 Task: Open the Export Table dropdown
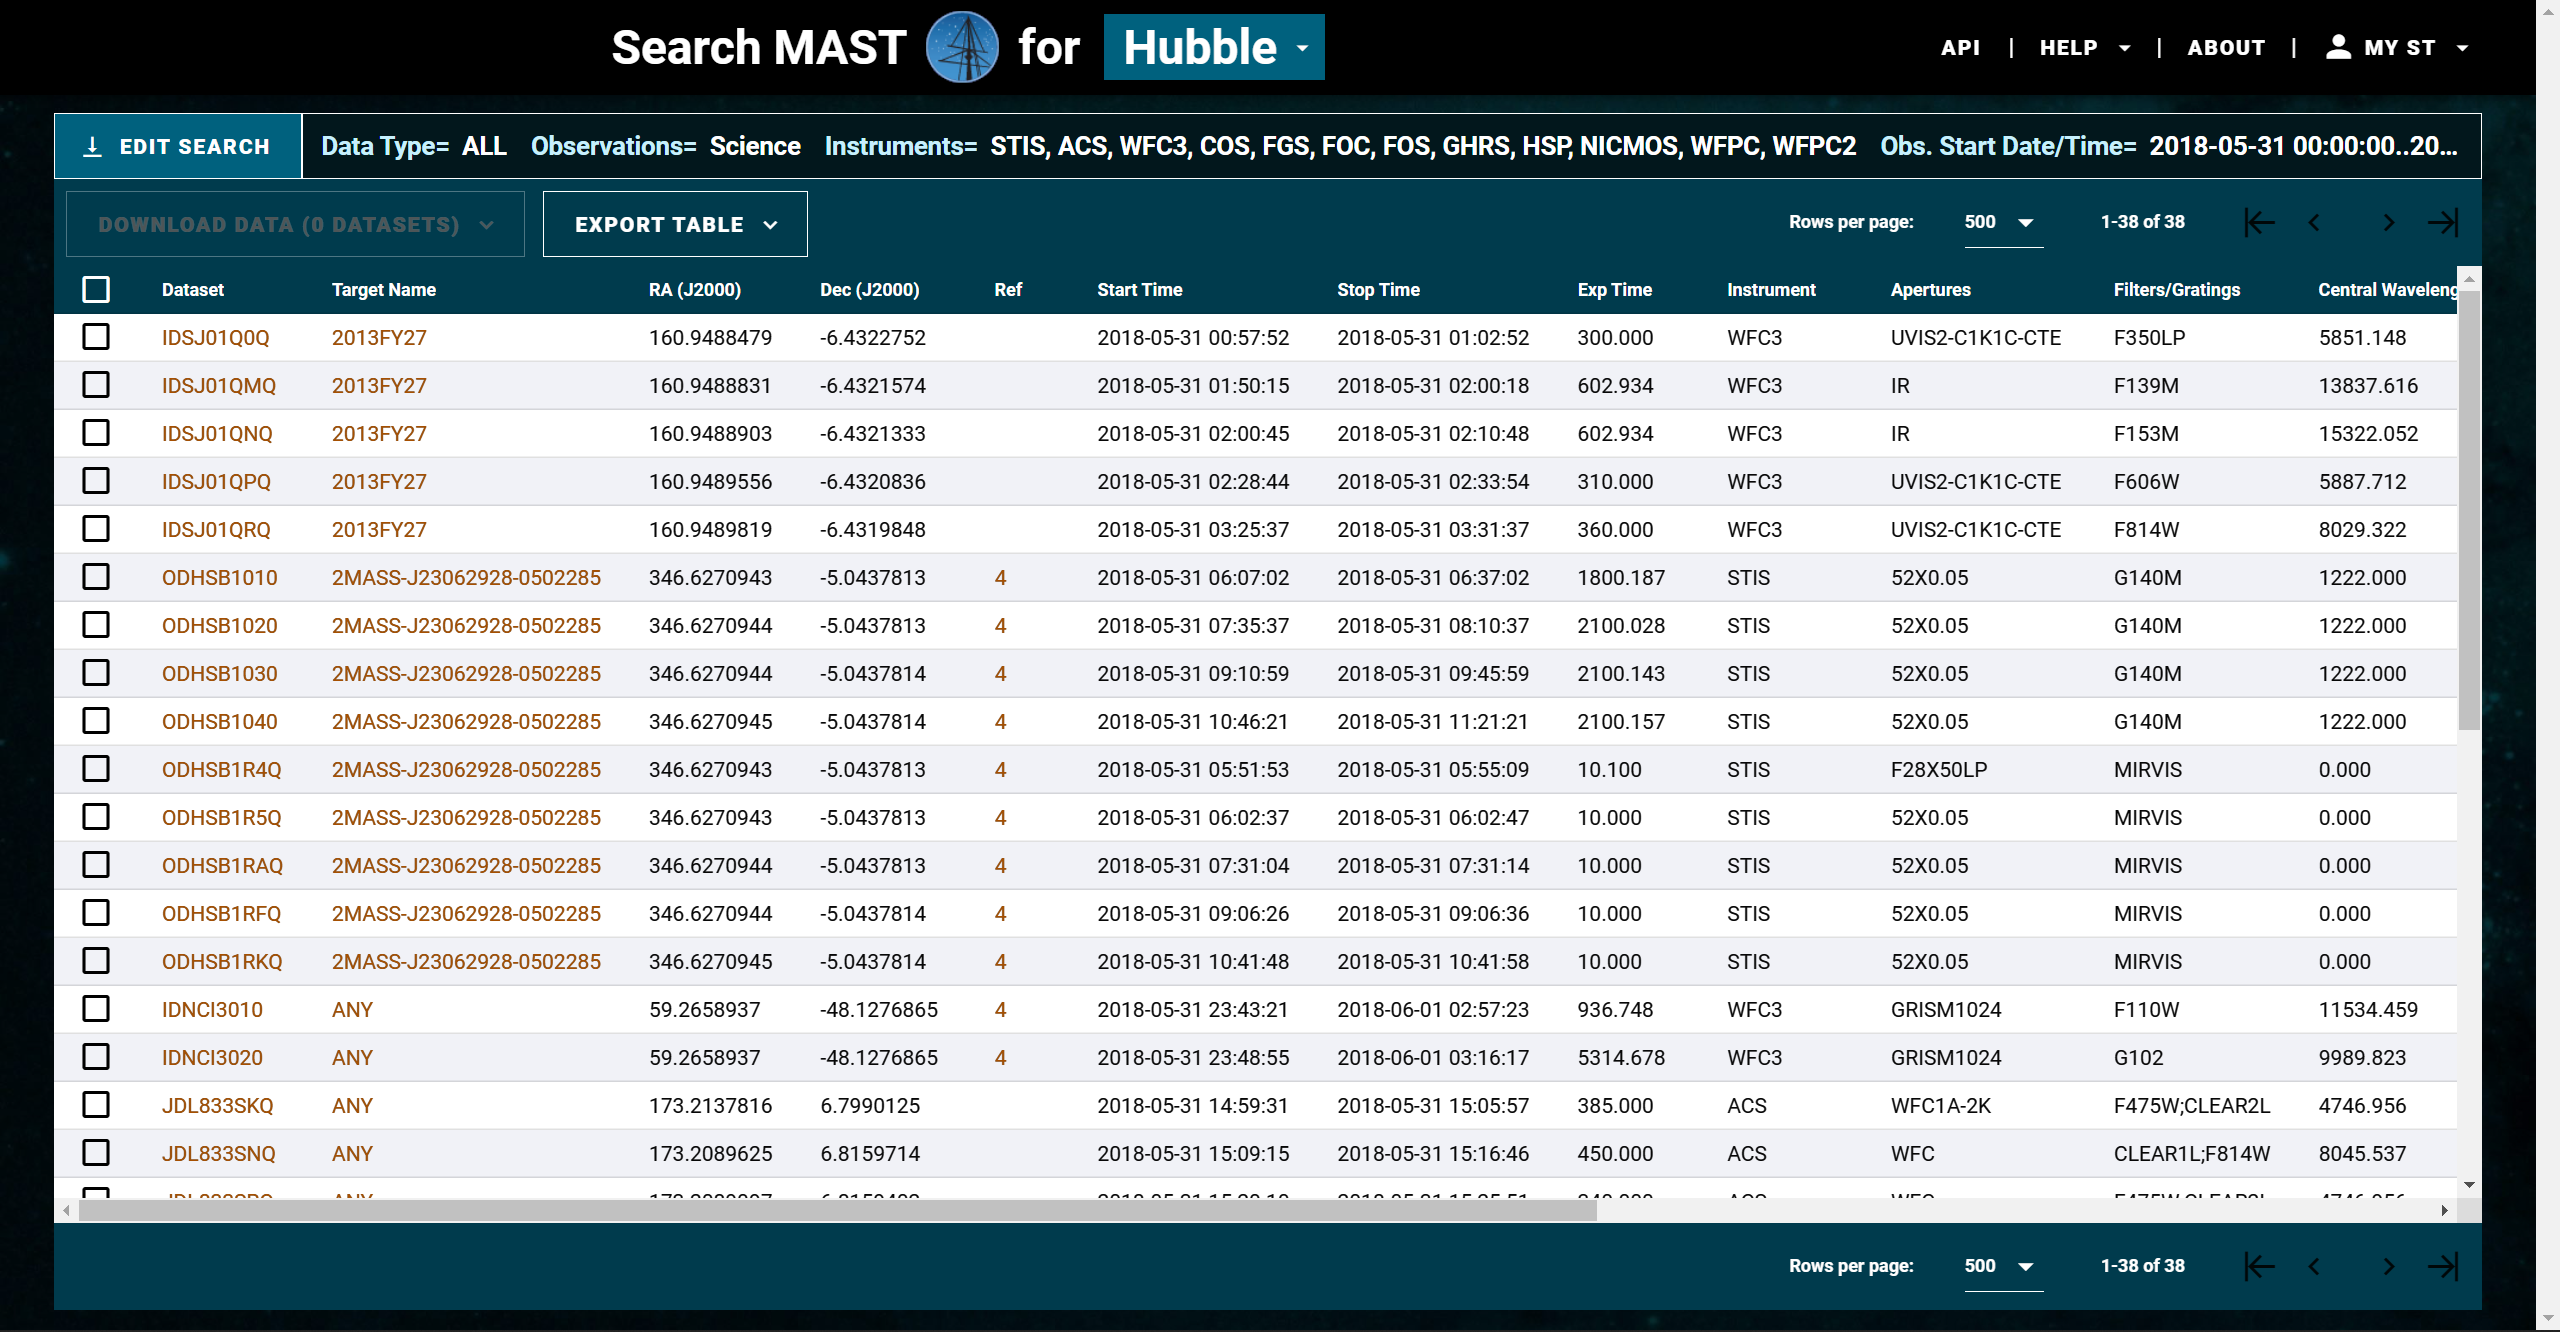675,224
